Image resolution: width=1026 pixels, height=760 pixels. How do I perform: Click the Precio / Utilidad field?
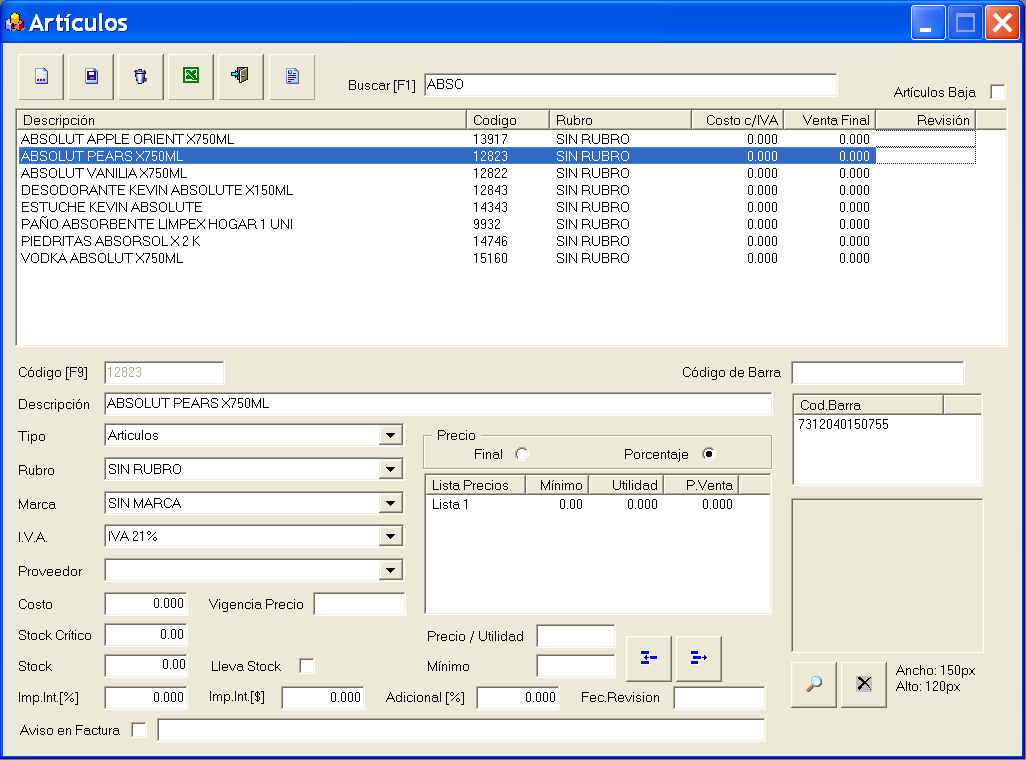576,636
